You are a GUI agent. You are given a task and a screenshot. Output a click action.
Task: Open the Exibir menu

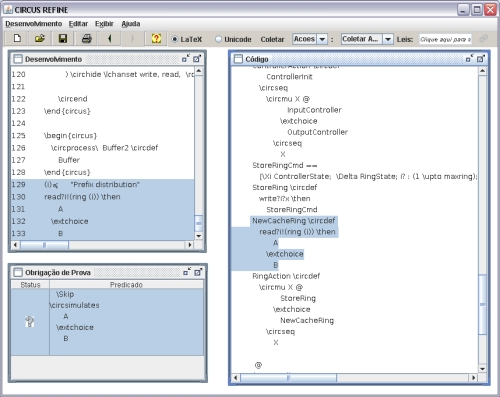click(x=104, y=24)
